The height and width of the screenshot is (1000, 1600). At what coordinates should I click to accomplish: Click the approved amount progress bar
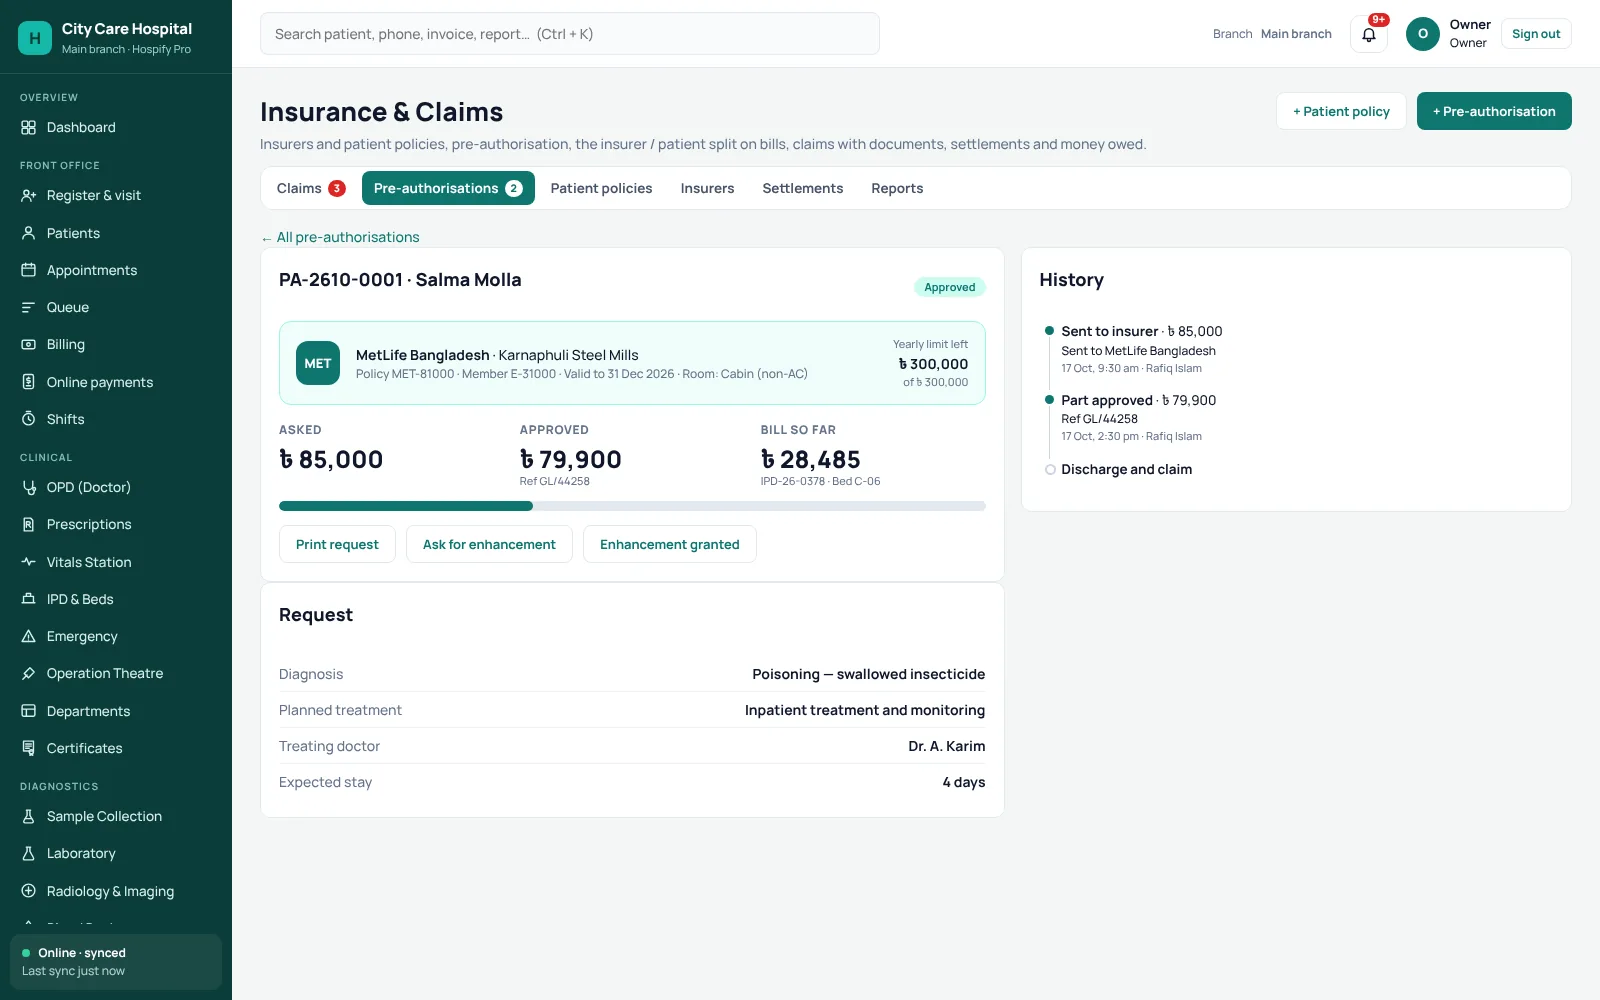(x=632, y=506)
